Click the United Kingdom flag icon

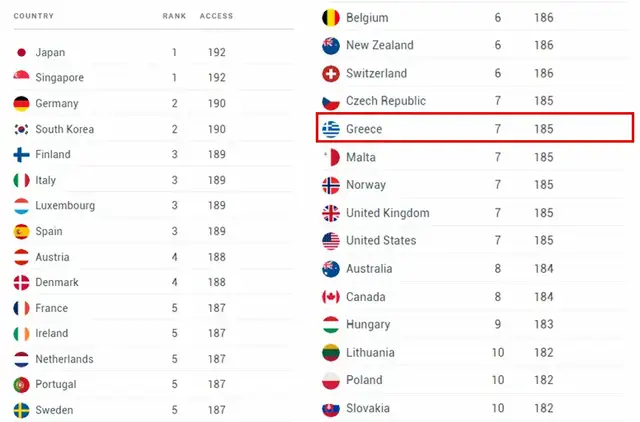pyautogui.click(x=331, y=213)
